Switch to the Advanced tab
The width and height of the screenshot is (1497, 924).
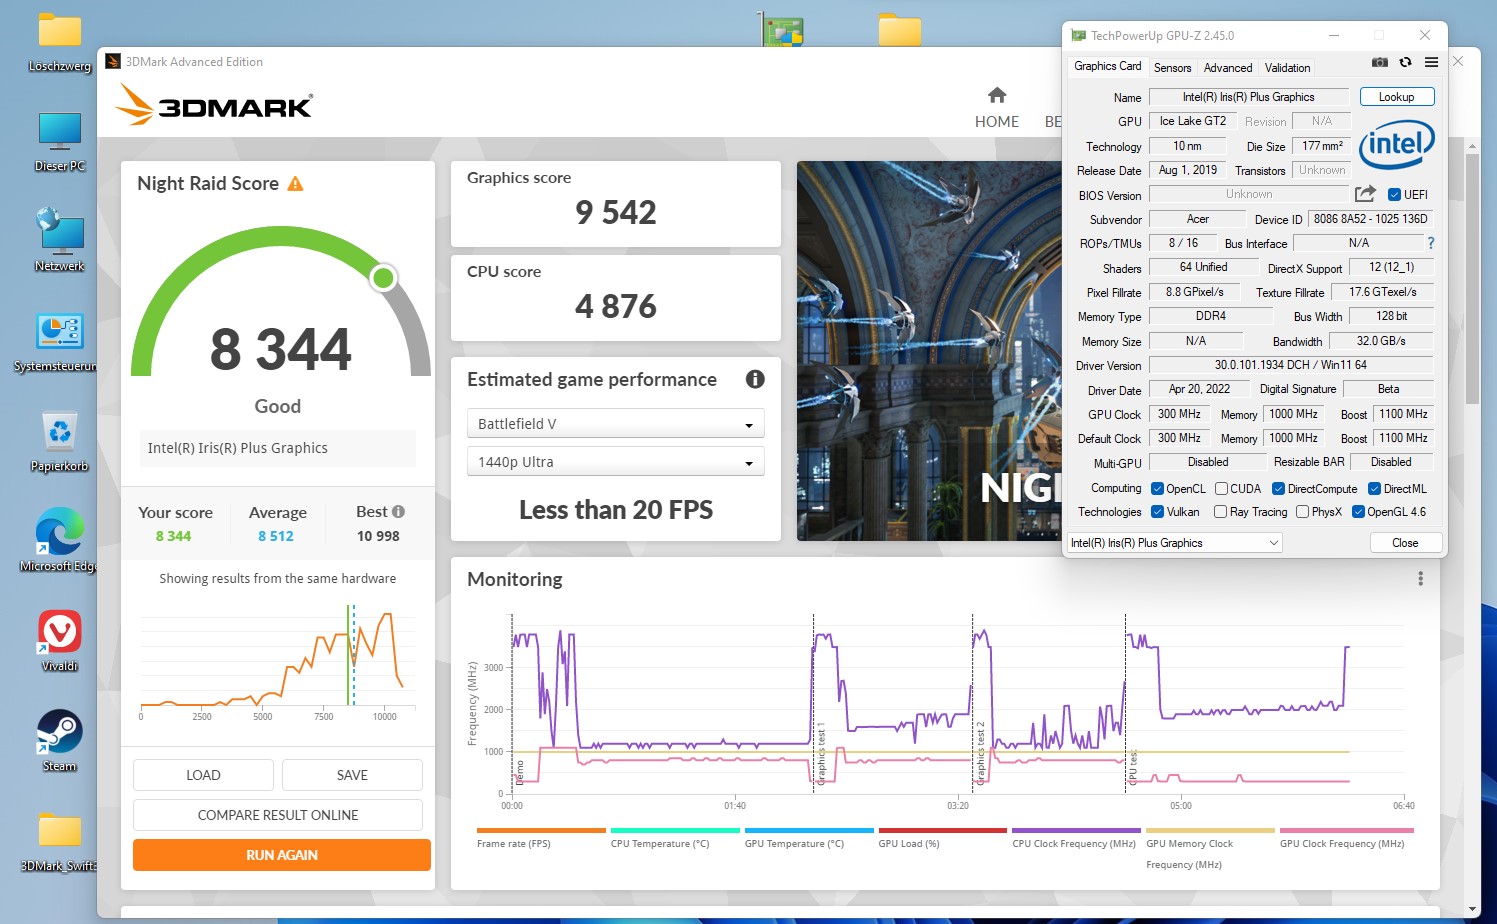[1227, 68]
